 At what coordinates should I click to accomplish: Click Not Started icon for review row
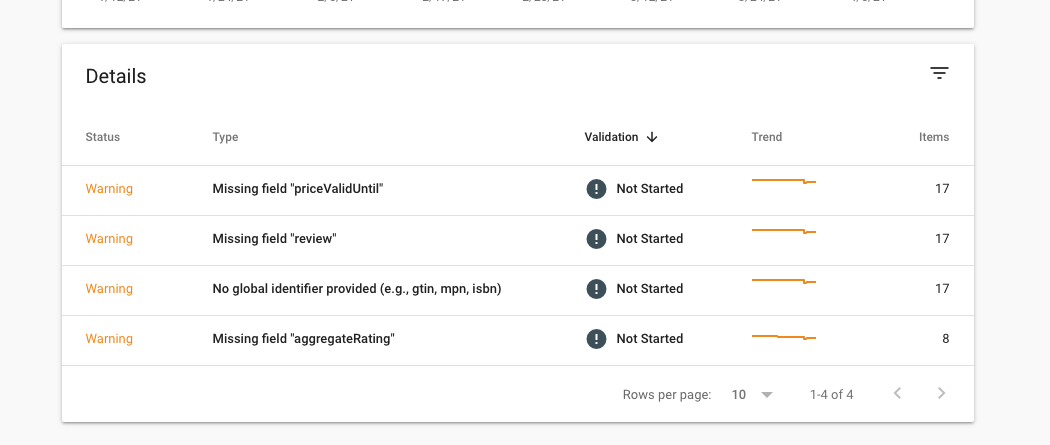596,239
